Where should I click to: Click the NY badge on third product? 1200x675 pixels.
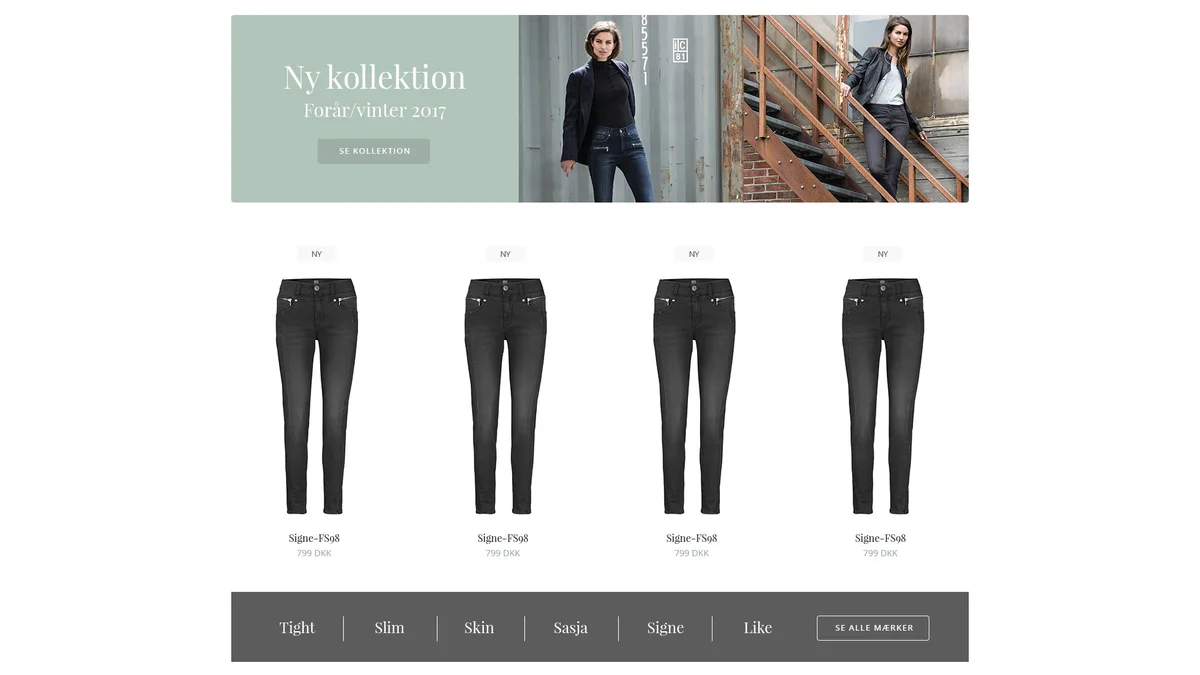coord(694,254)
